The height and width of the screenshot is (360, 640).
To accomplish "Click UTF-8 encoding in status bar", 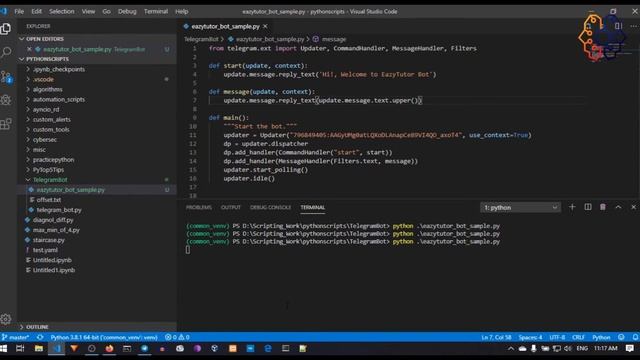I will pyautogui.click(x=557, y=338).
